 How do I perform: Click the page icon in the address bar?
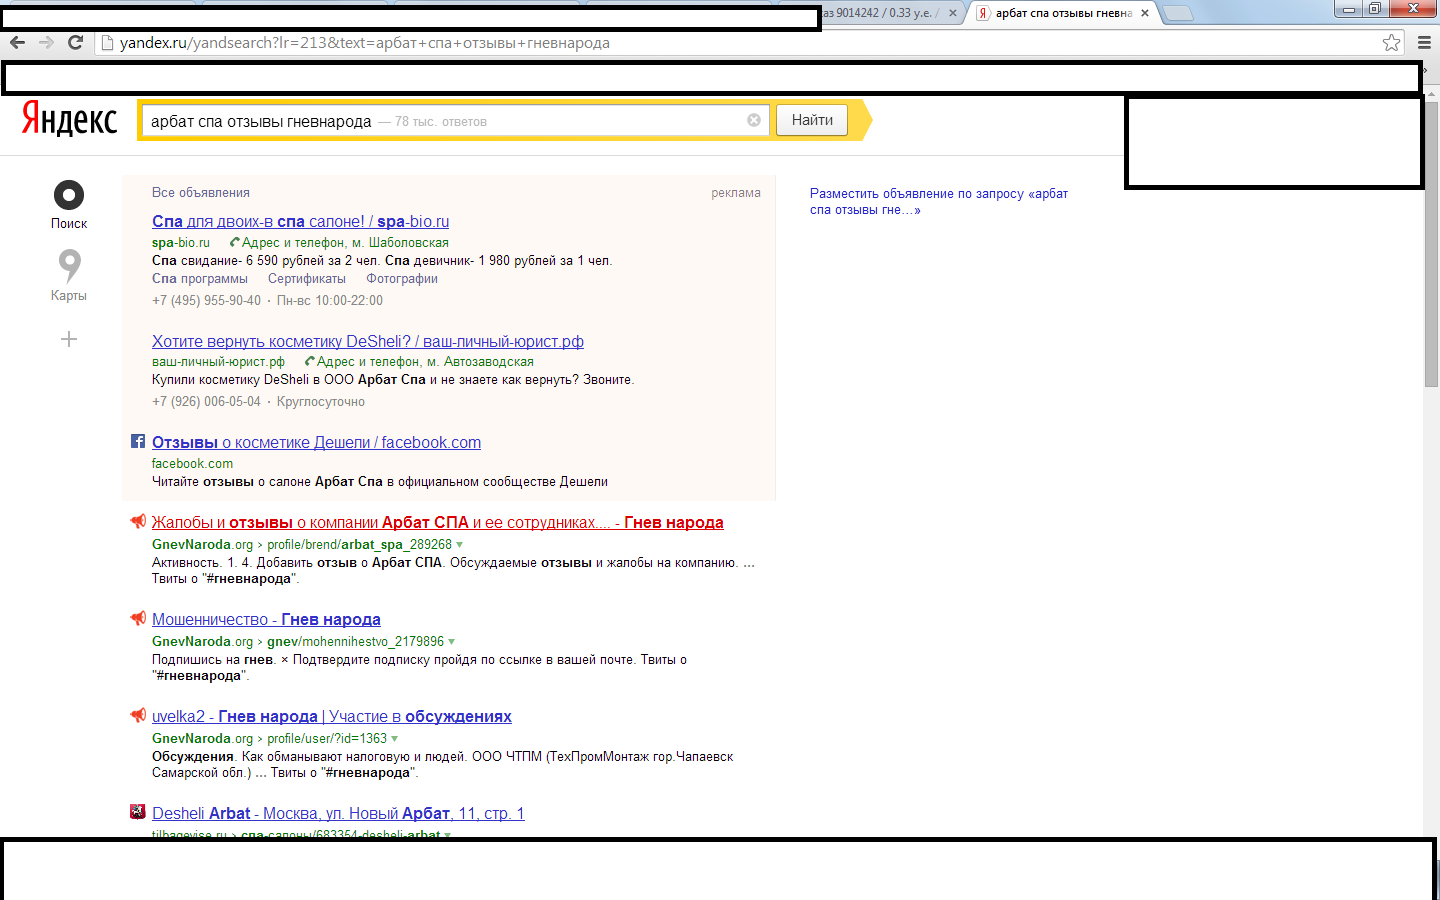108,42
